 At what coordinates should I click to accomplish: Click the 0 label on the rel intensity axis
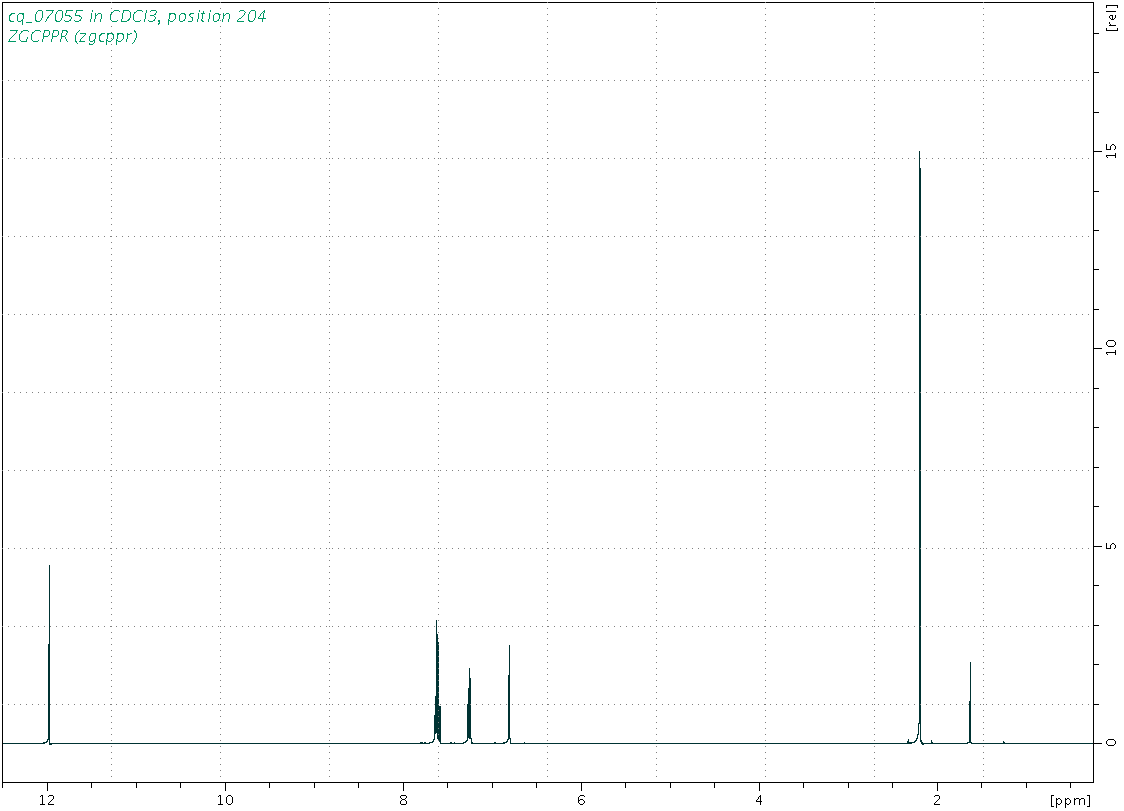[x=1111, y=743]
